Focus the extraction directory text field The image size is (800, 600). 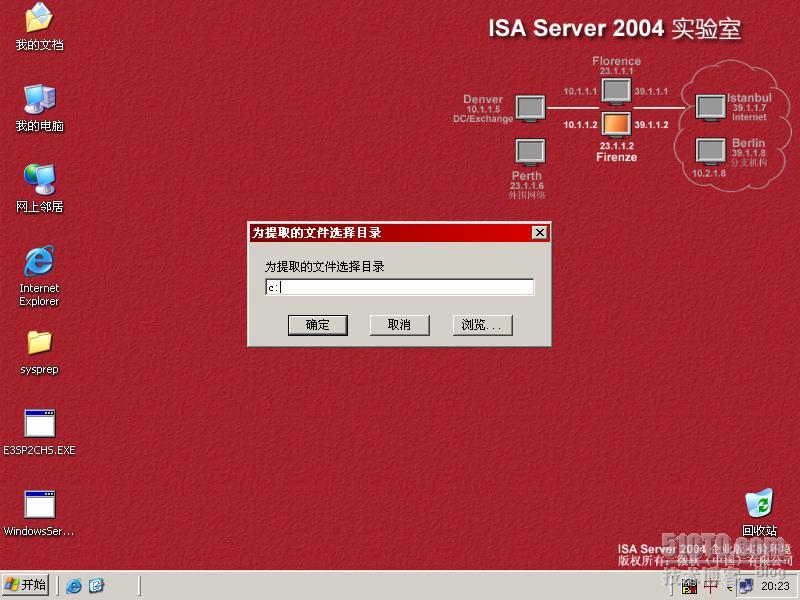click(399, 288)
